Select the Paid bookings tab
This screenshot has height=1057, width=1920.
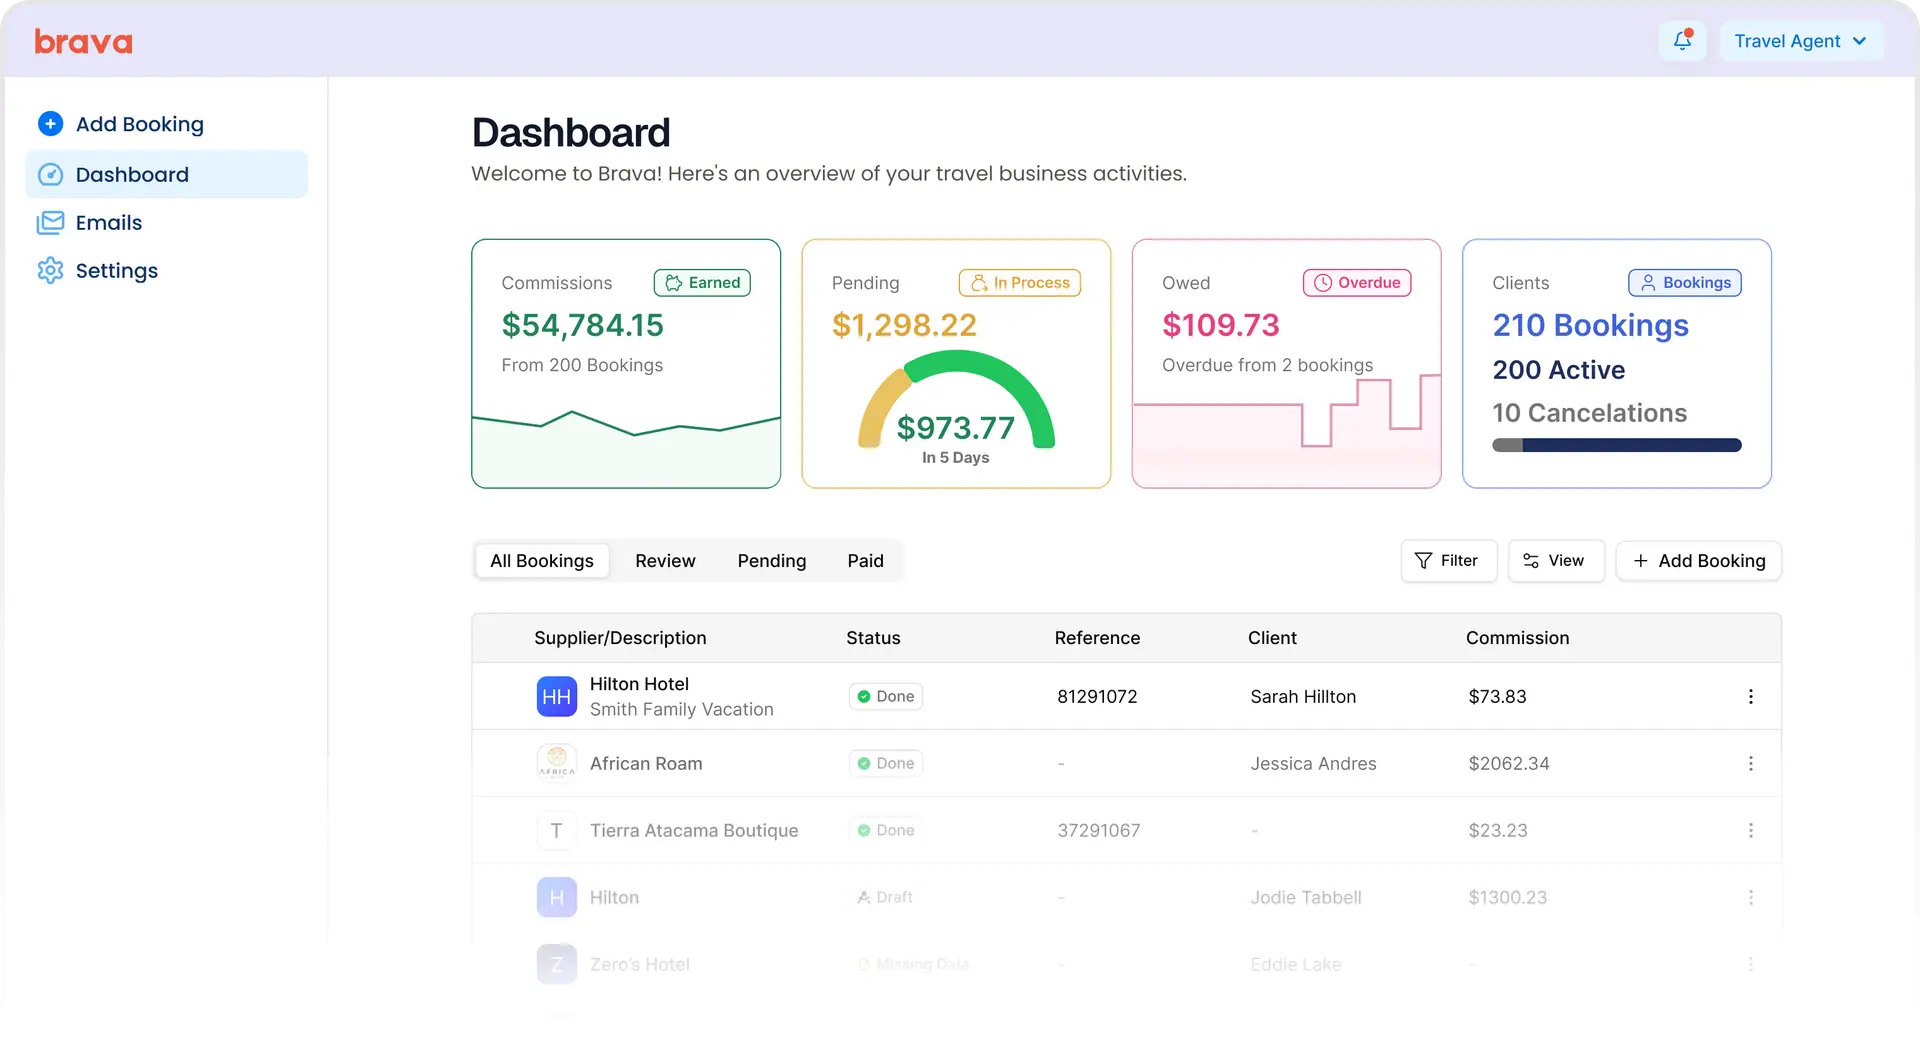pos(865,561)
